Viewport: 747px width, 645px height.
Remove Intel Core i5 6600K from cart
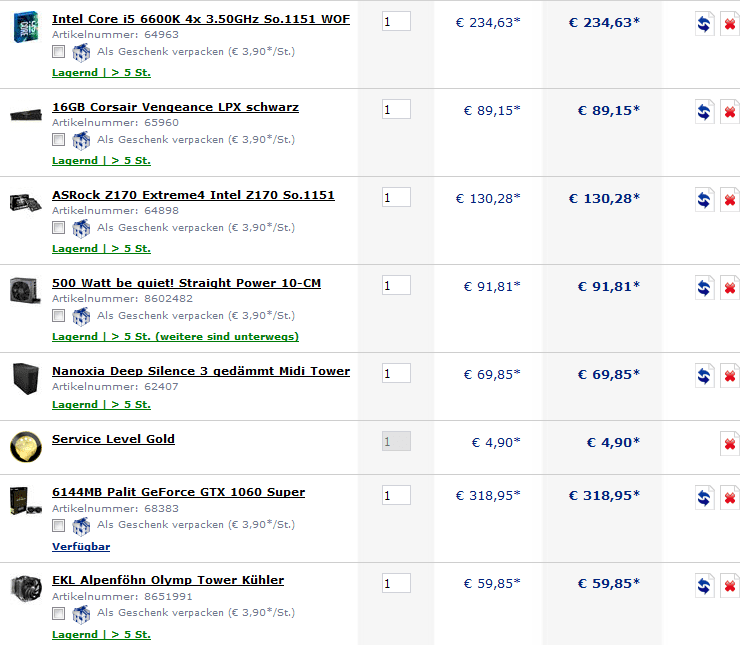[x=729, y=23]
